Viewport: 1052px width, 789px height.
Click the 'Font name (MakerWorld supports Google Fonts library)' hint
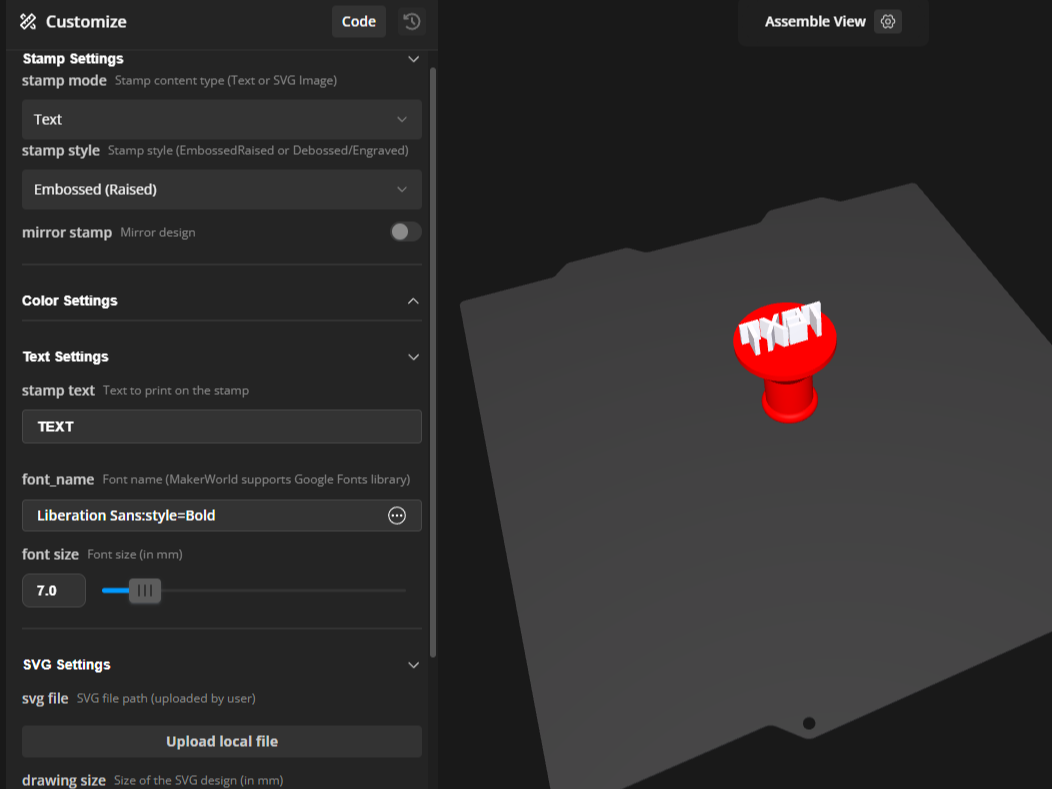click(256, 480)
